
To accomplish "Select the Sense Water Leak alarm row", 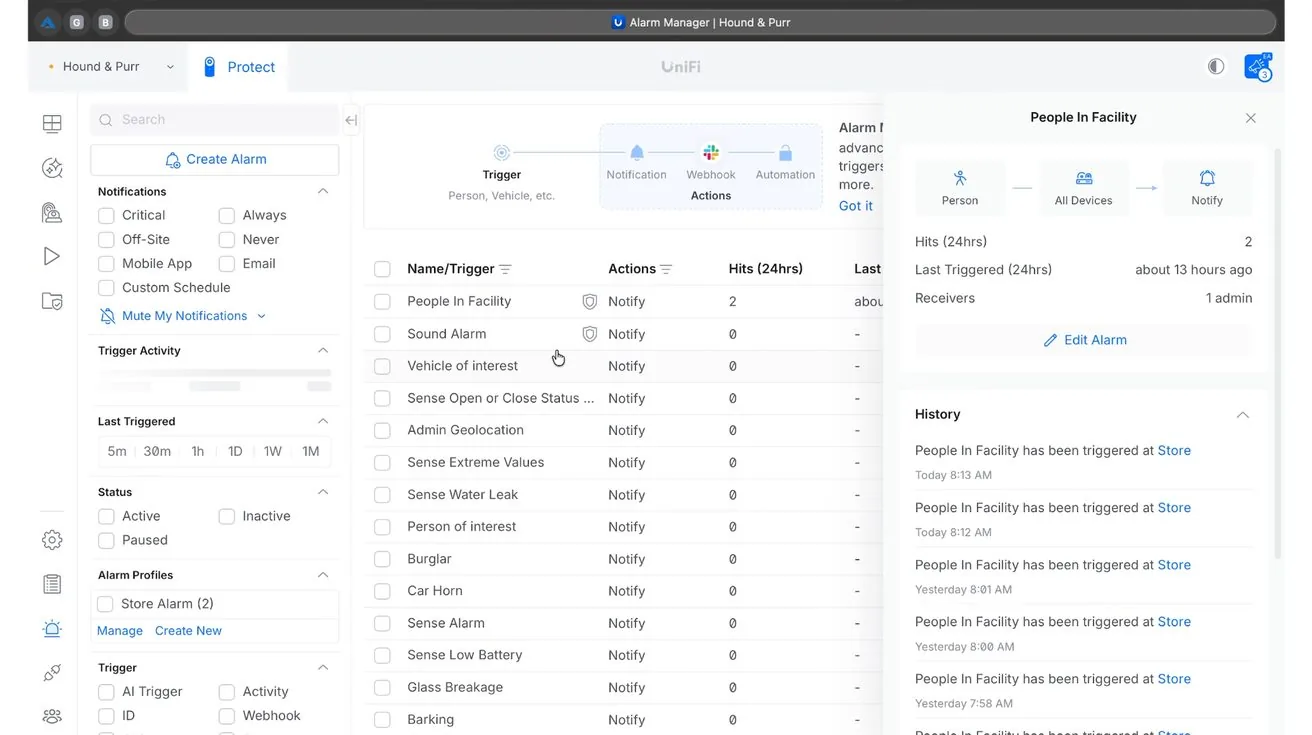I will pos(624,495).
